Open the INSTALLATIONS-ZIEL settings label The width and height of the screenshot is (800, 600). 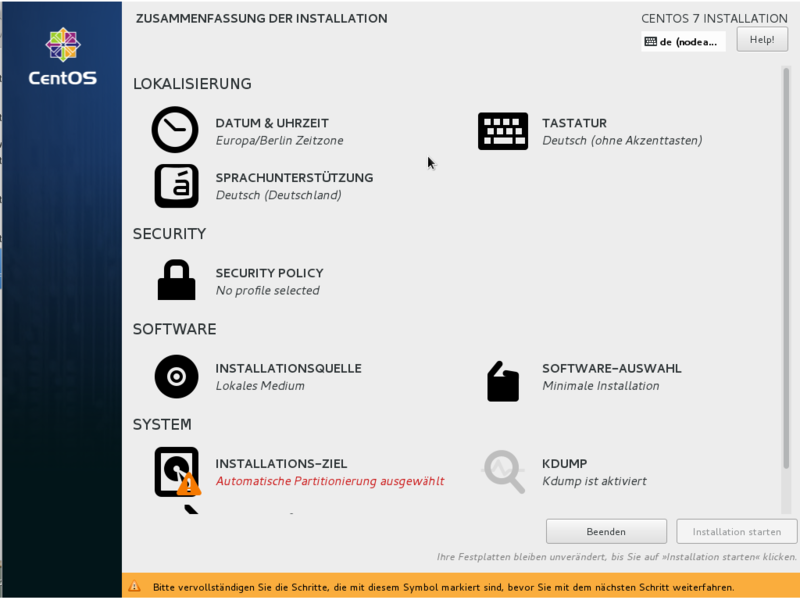click(281, 464)
